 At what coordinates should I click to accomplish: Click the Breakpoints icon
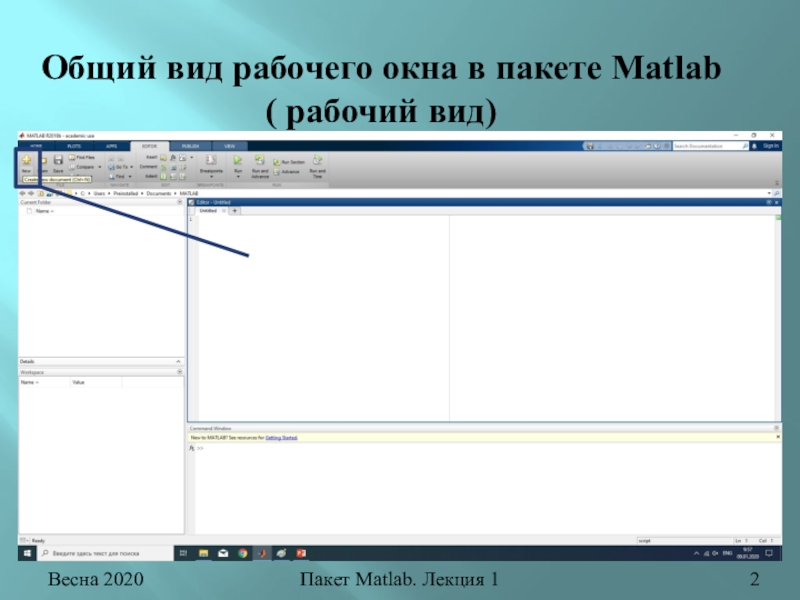[x=211, y=160]
